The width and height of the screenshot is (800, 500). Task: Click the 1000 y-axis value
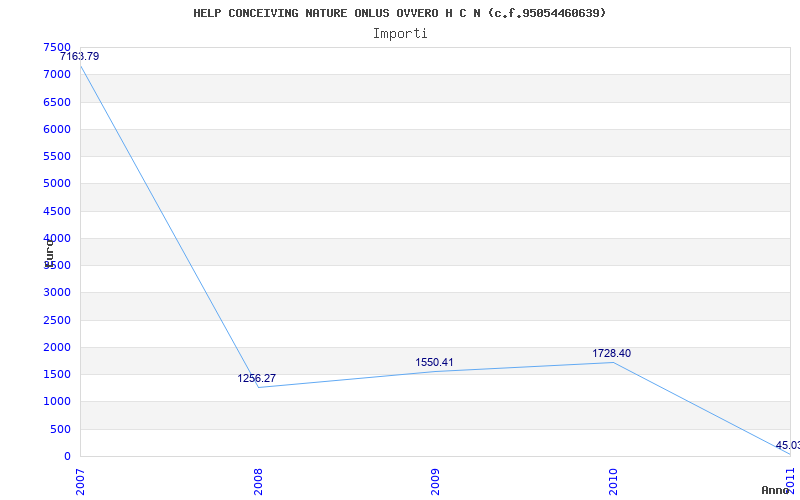(57, 402)
